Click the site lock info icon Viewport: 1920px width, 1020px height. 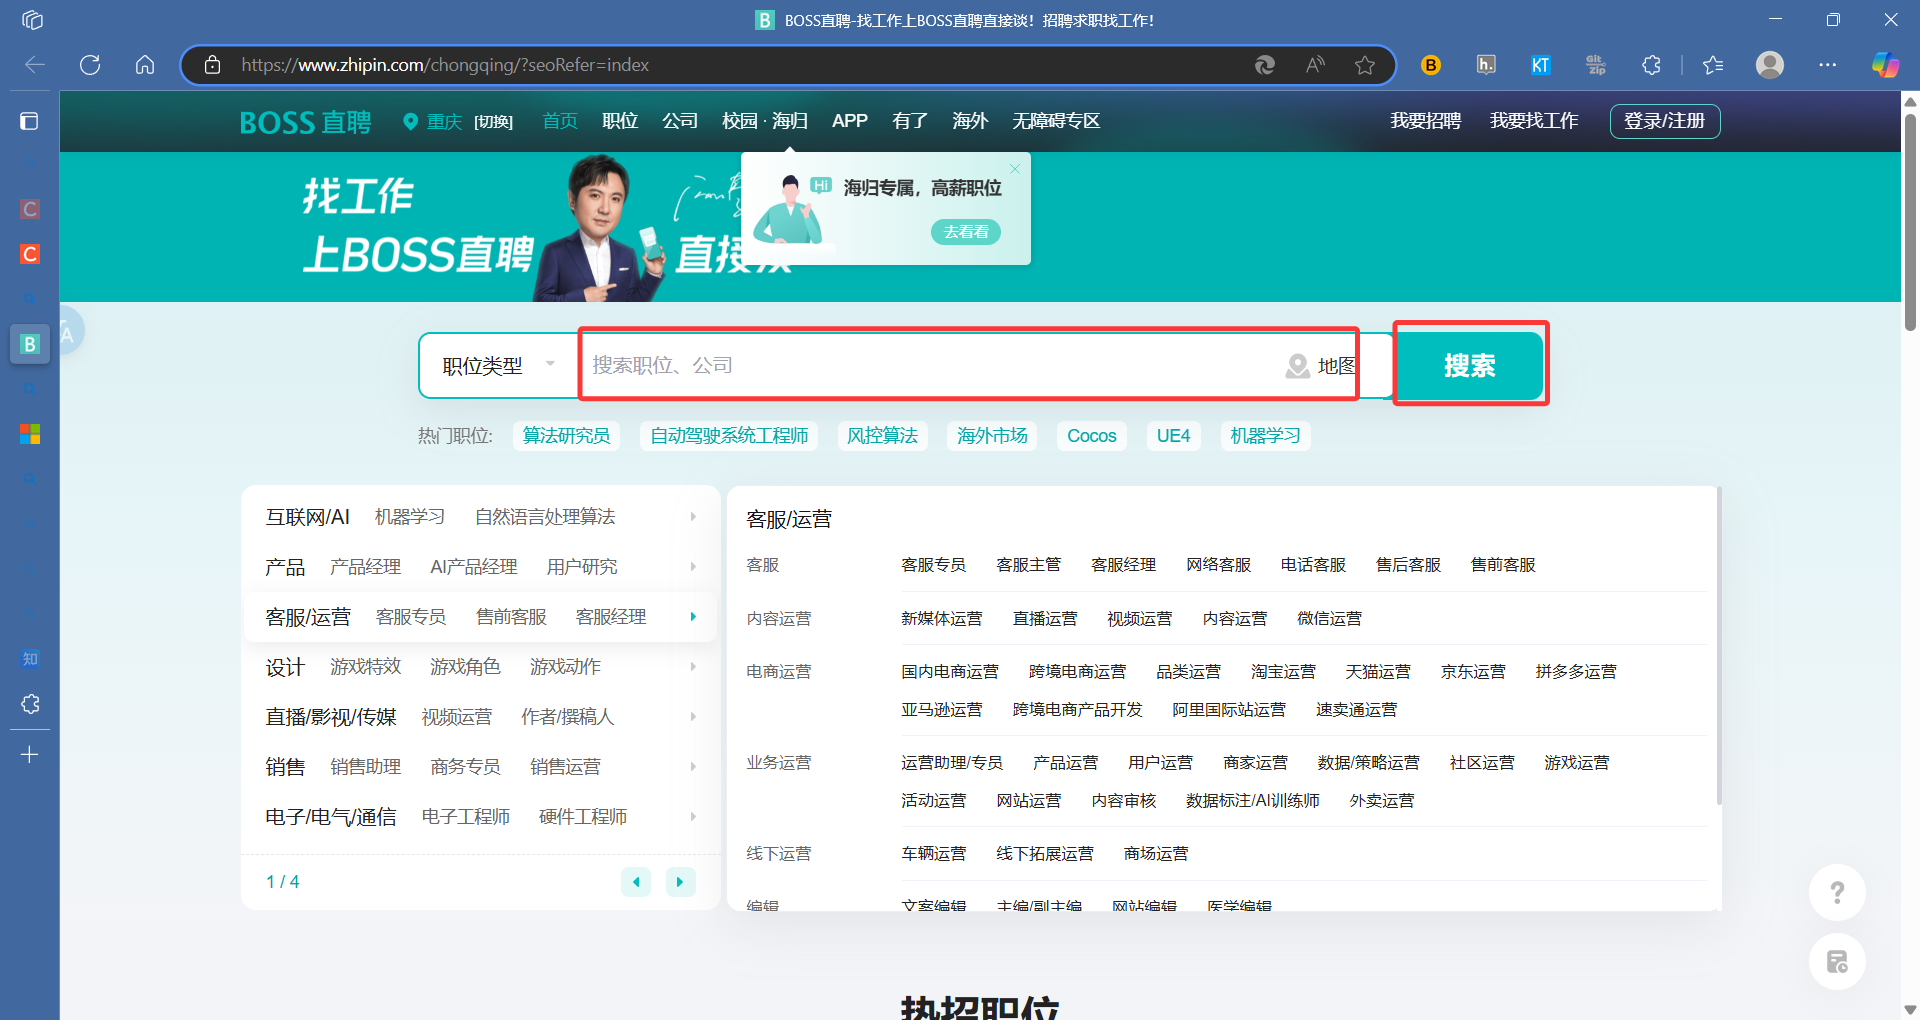click(212, 65)
